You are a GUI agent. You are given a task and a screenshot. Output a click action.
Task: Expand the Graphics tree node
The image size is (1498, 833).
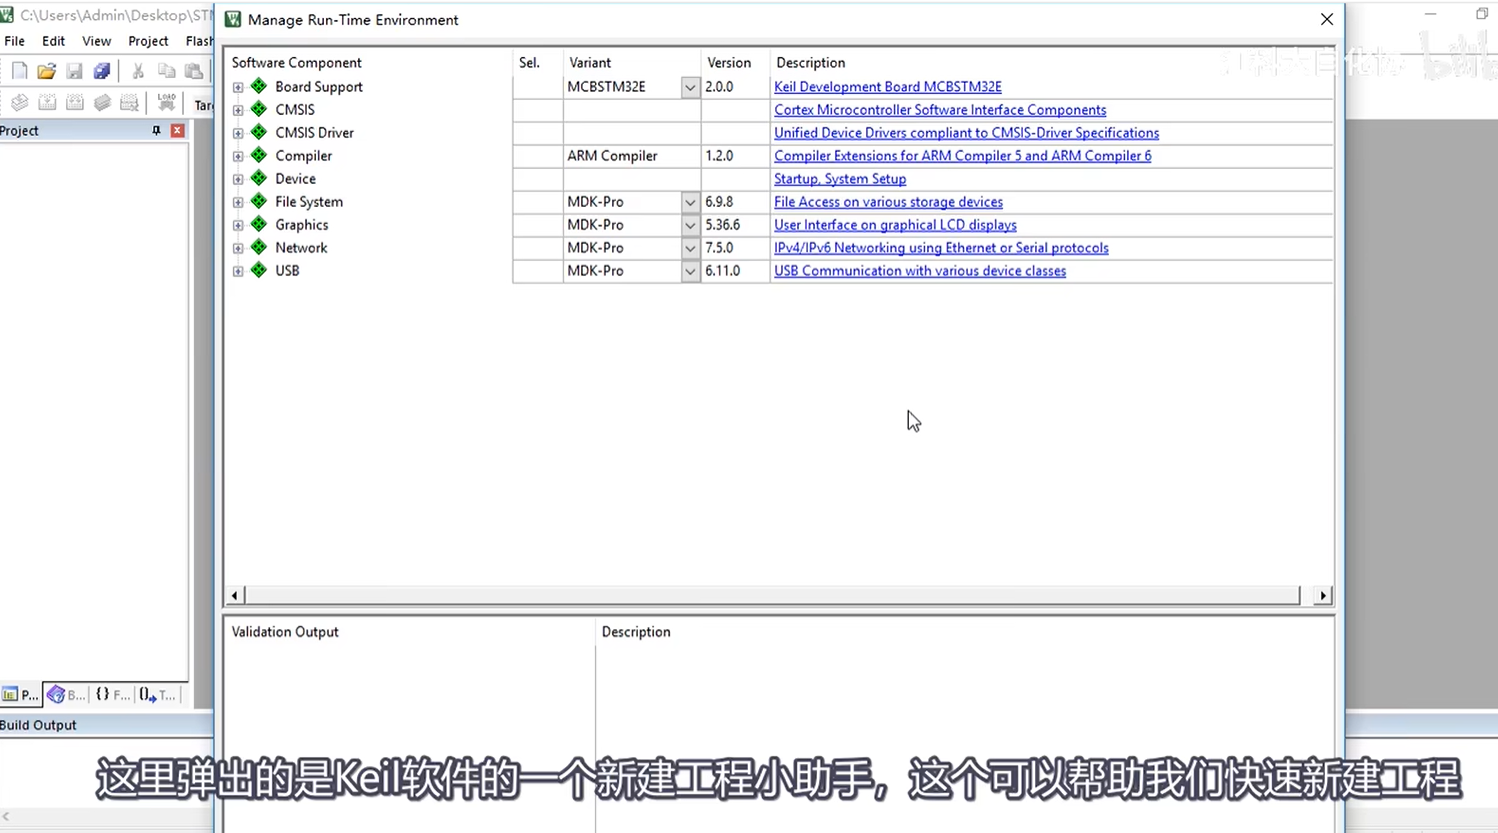(x=238, y=225)
